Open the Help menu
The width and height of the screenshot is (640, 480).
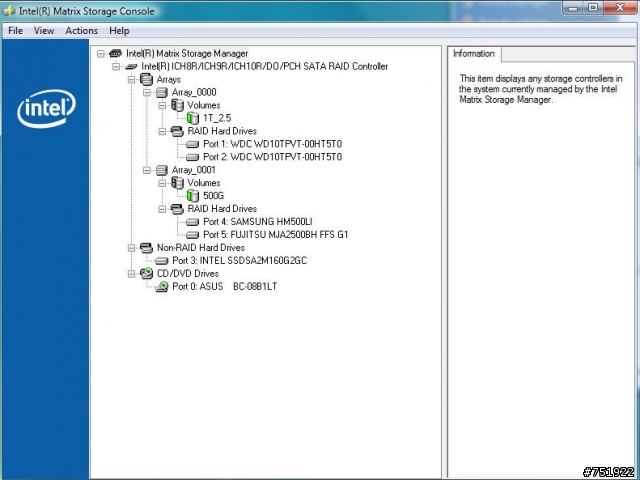(x=119, y=31)
